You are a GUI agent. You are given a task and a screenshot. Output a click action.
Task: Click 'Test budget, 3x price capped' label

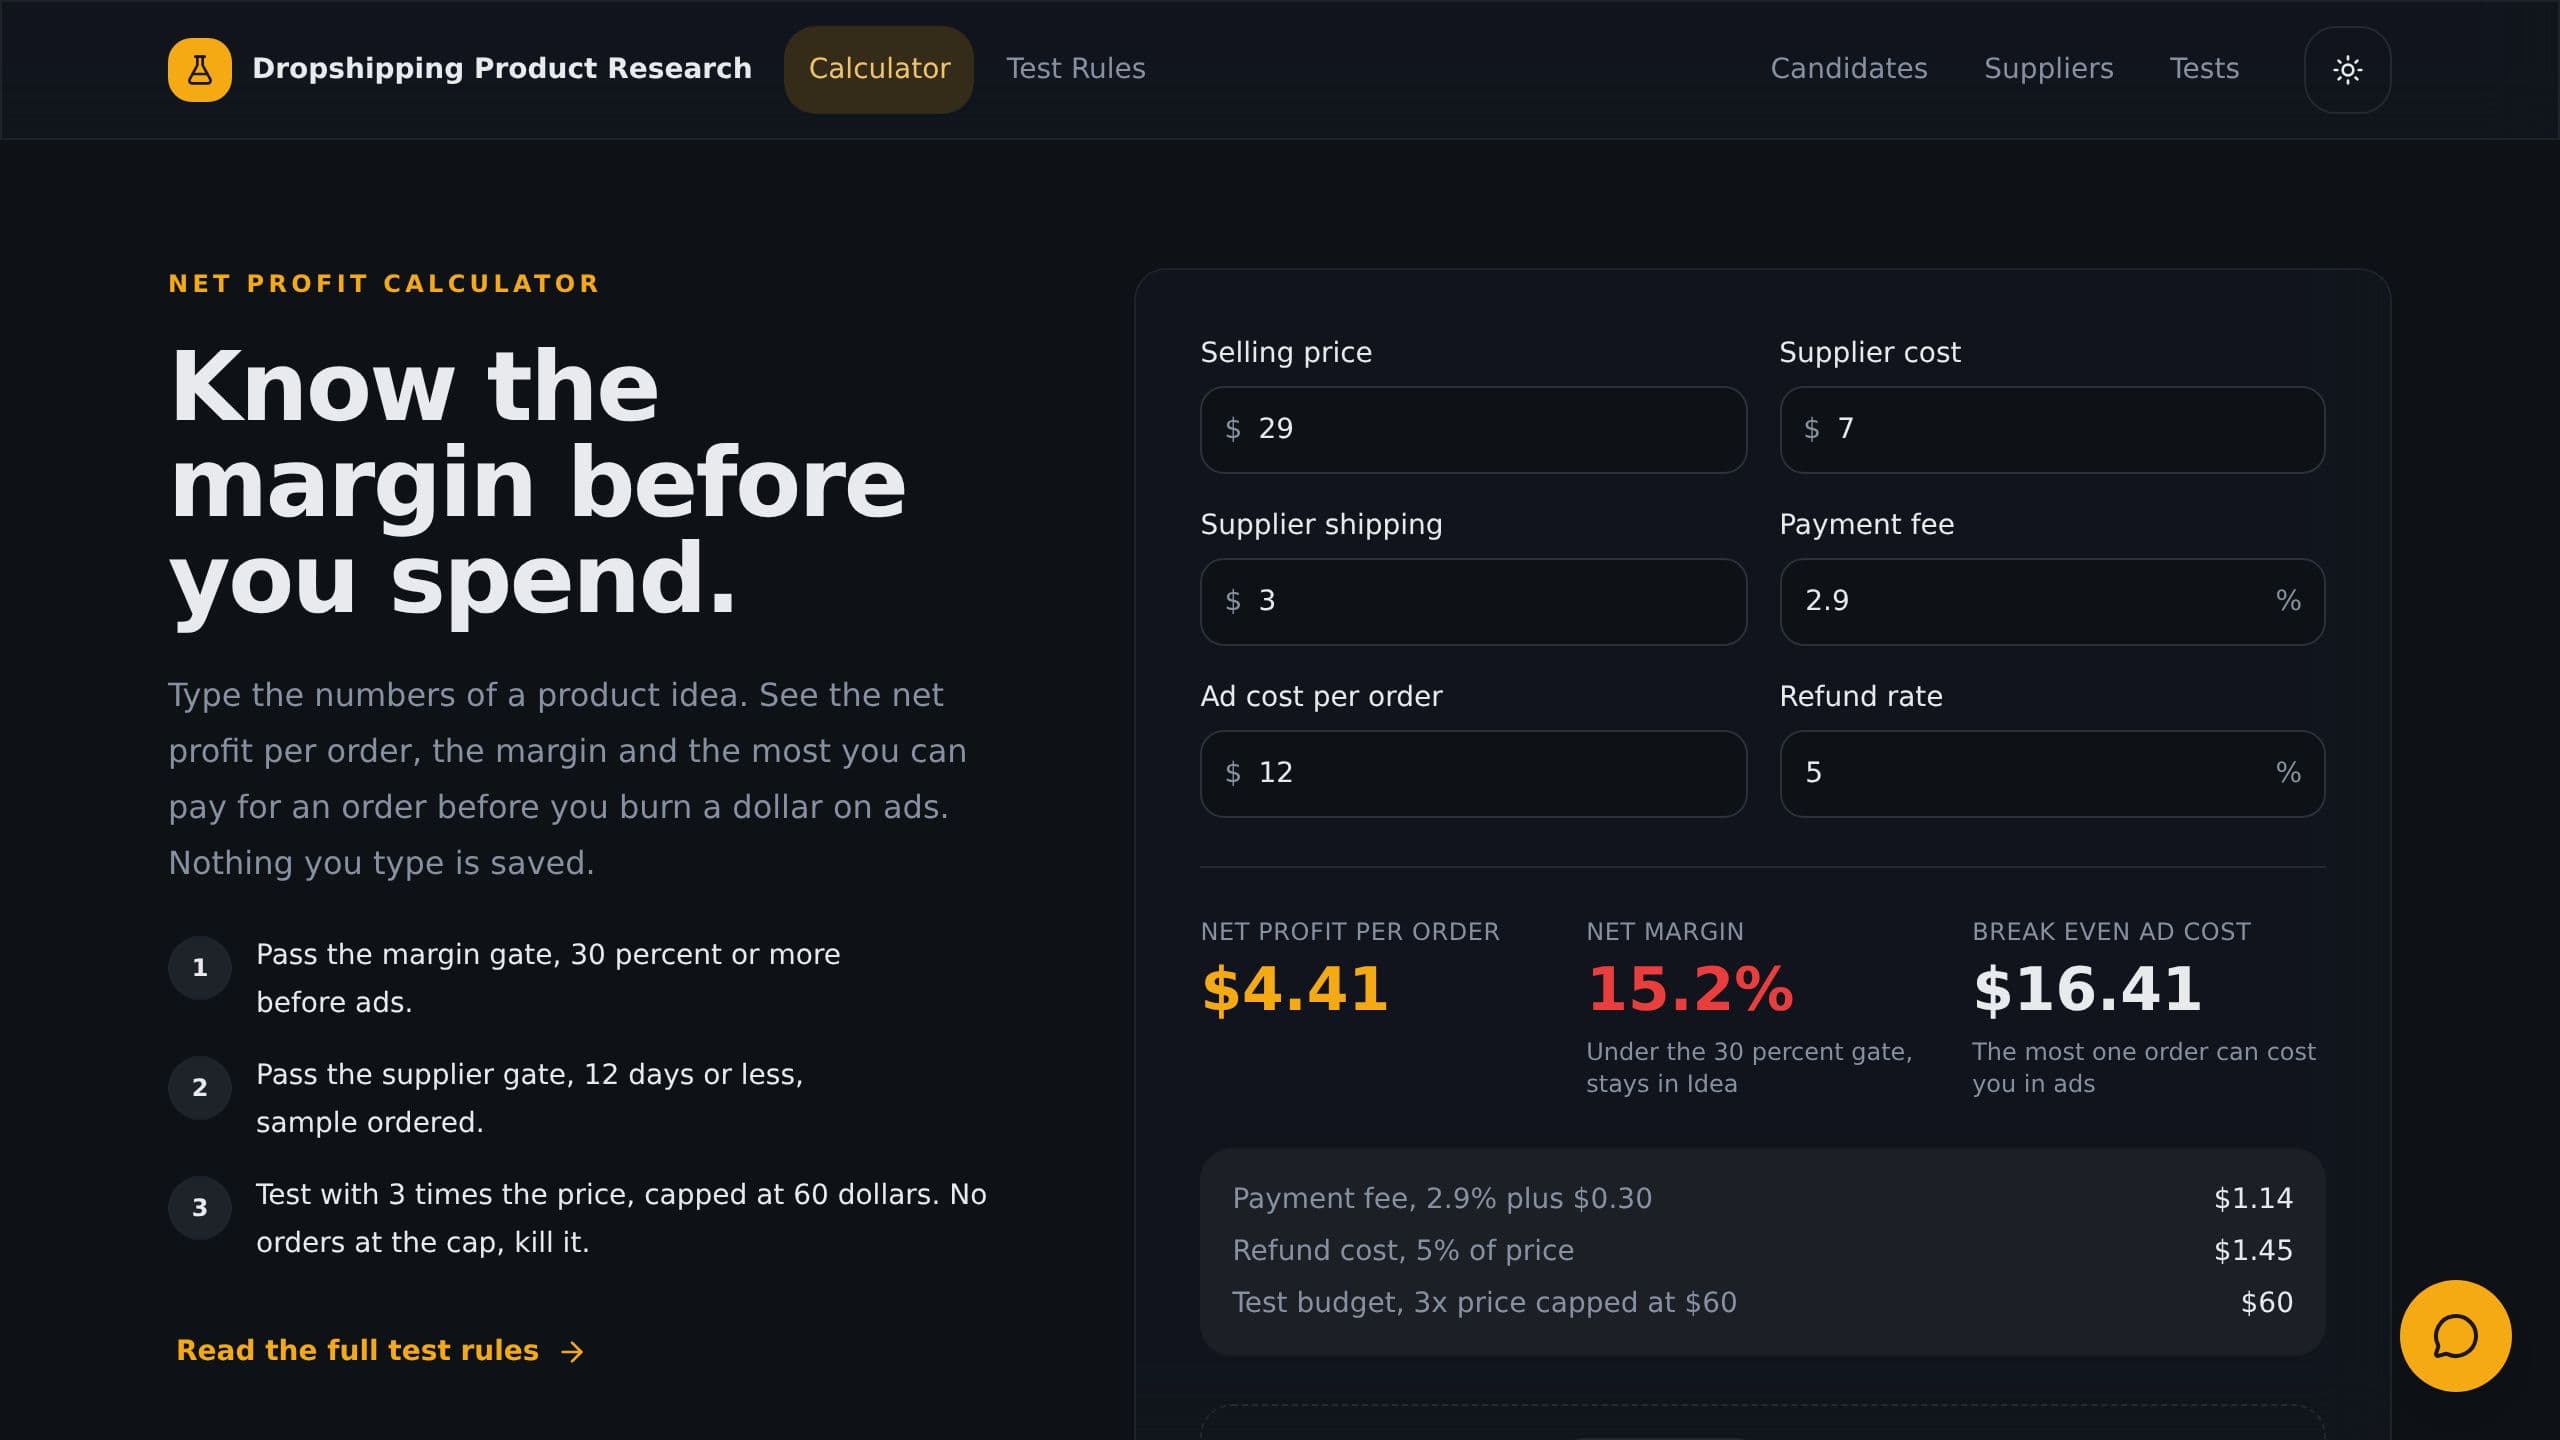pos(1484,1302)
